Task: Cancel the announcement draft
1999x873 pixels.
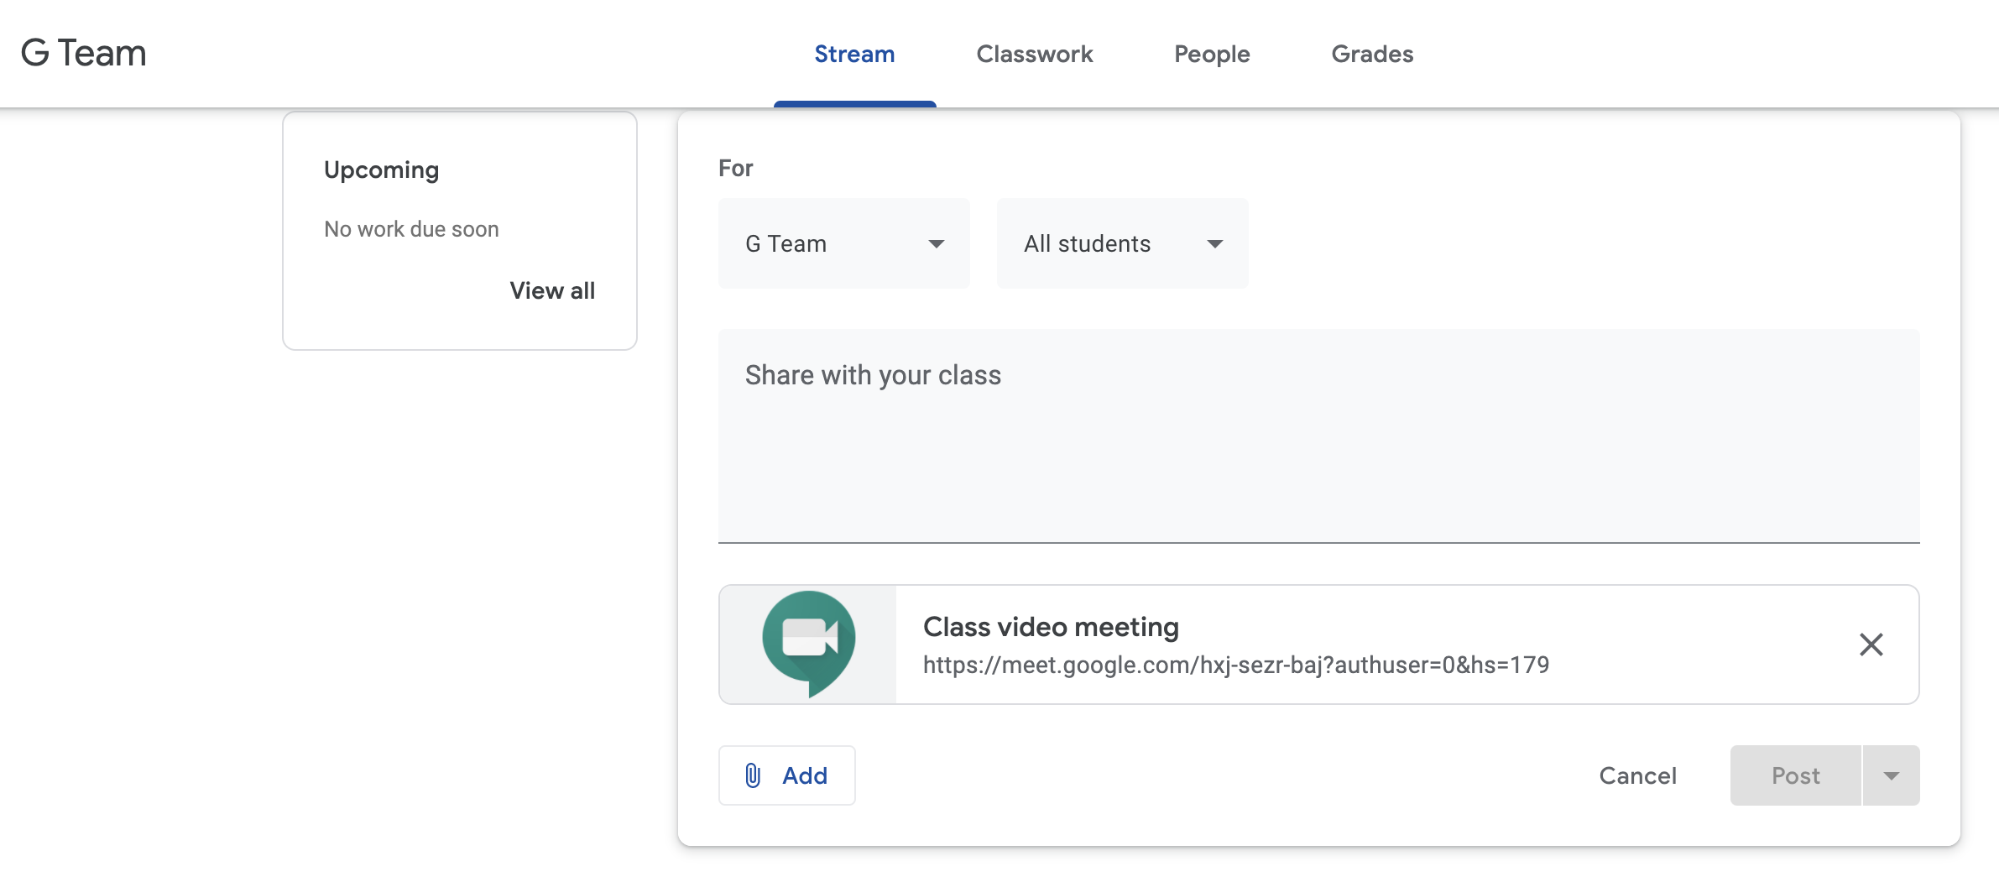Action: coord(1637,775)
